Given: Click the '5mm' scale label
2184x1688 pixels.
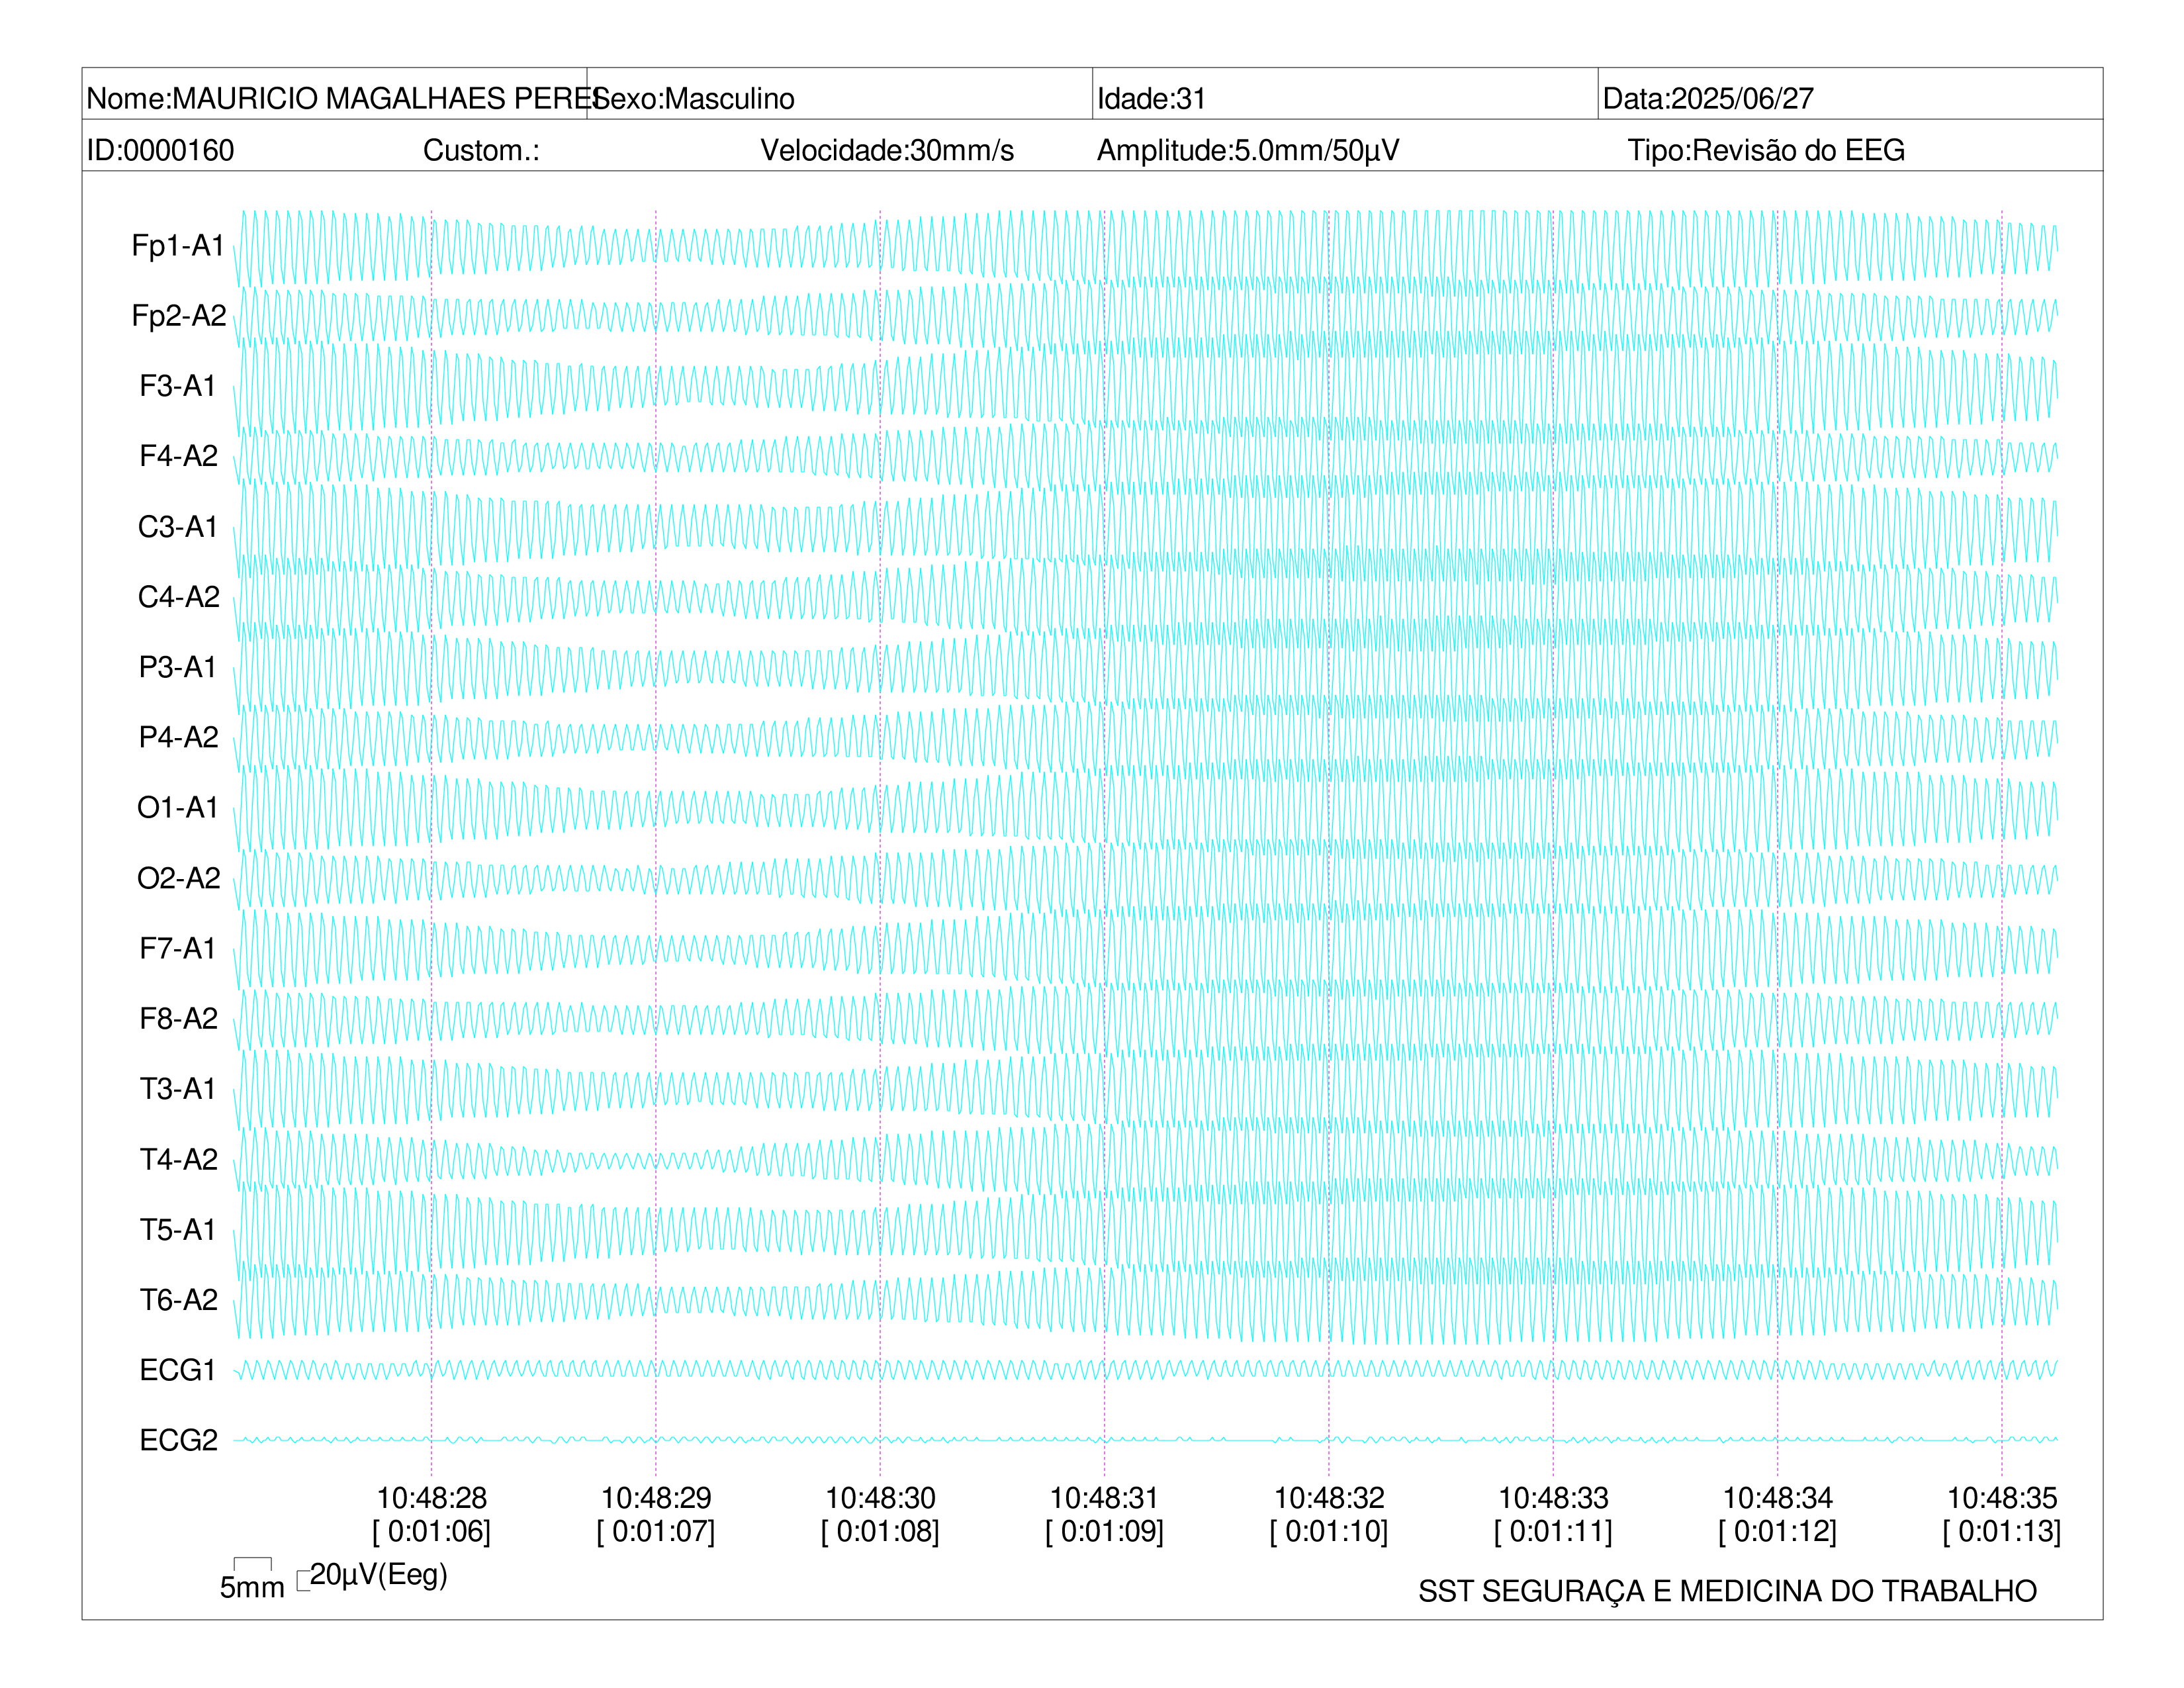Looking at the screenshot, I should [252, 1587].
